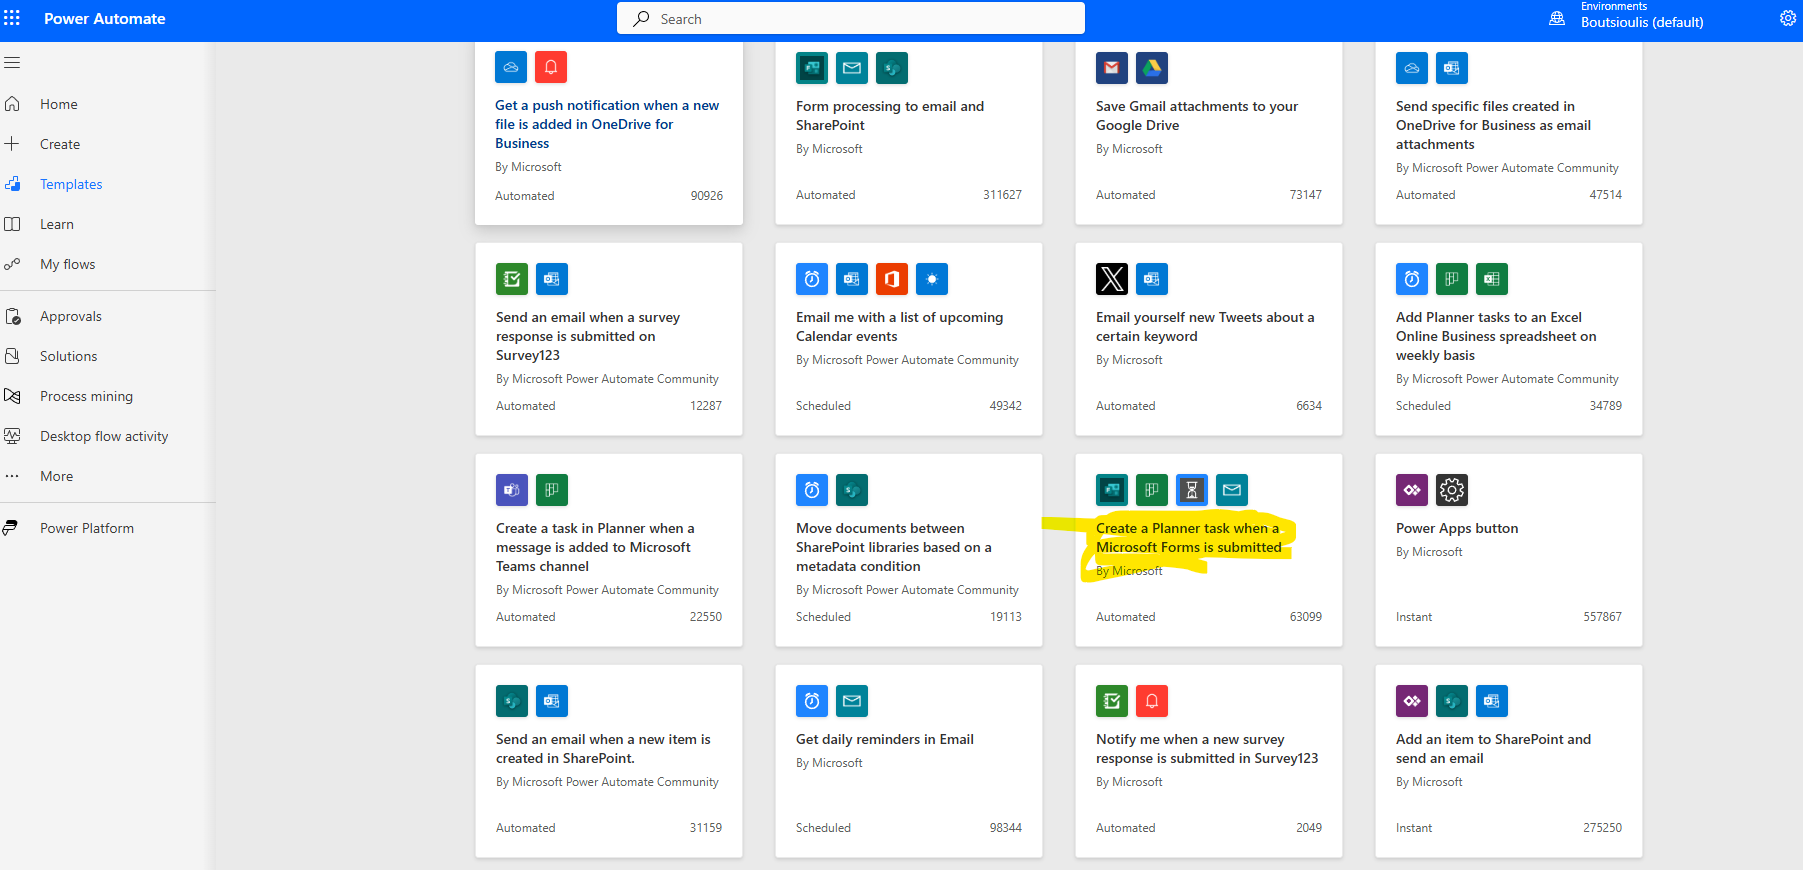This screenshot has width=1803, height=870.
Task: Click the Environments icon in header
Action: (1557, 18)
